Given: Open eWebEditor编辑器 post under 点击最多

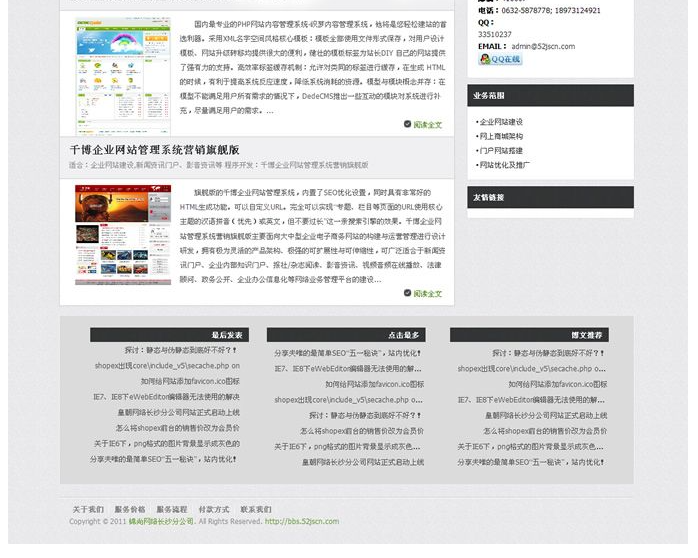Looking at the screenshot, I should pyautogui.click(x=348, y=369).
